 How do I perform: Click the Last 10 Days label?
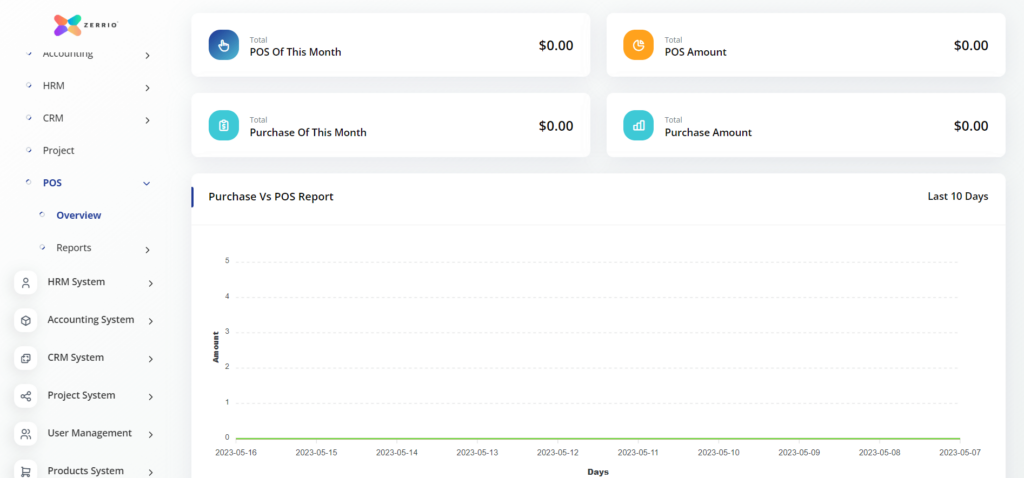coord(957,196)
